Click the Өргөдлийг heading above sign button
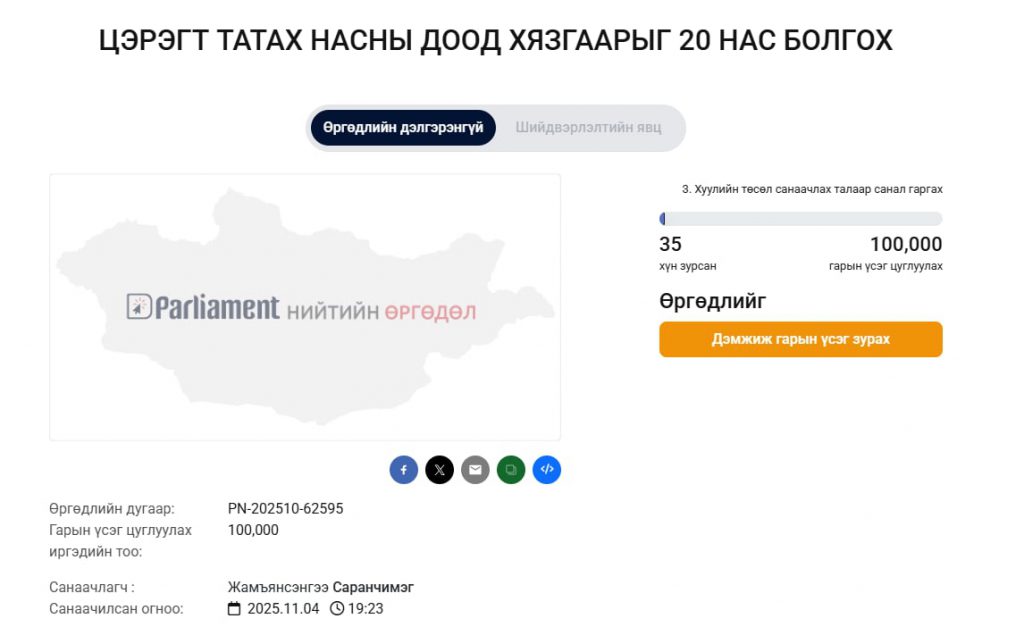The width and height of the screenshot is (1024, 627). (x=713, y=301)
